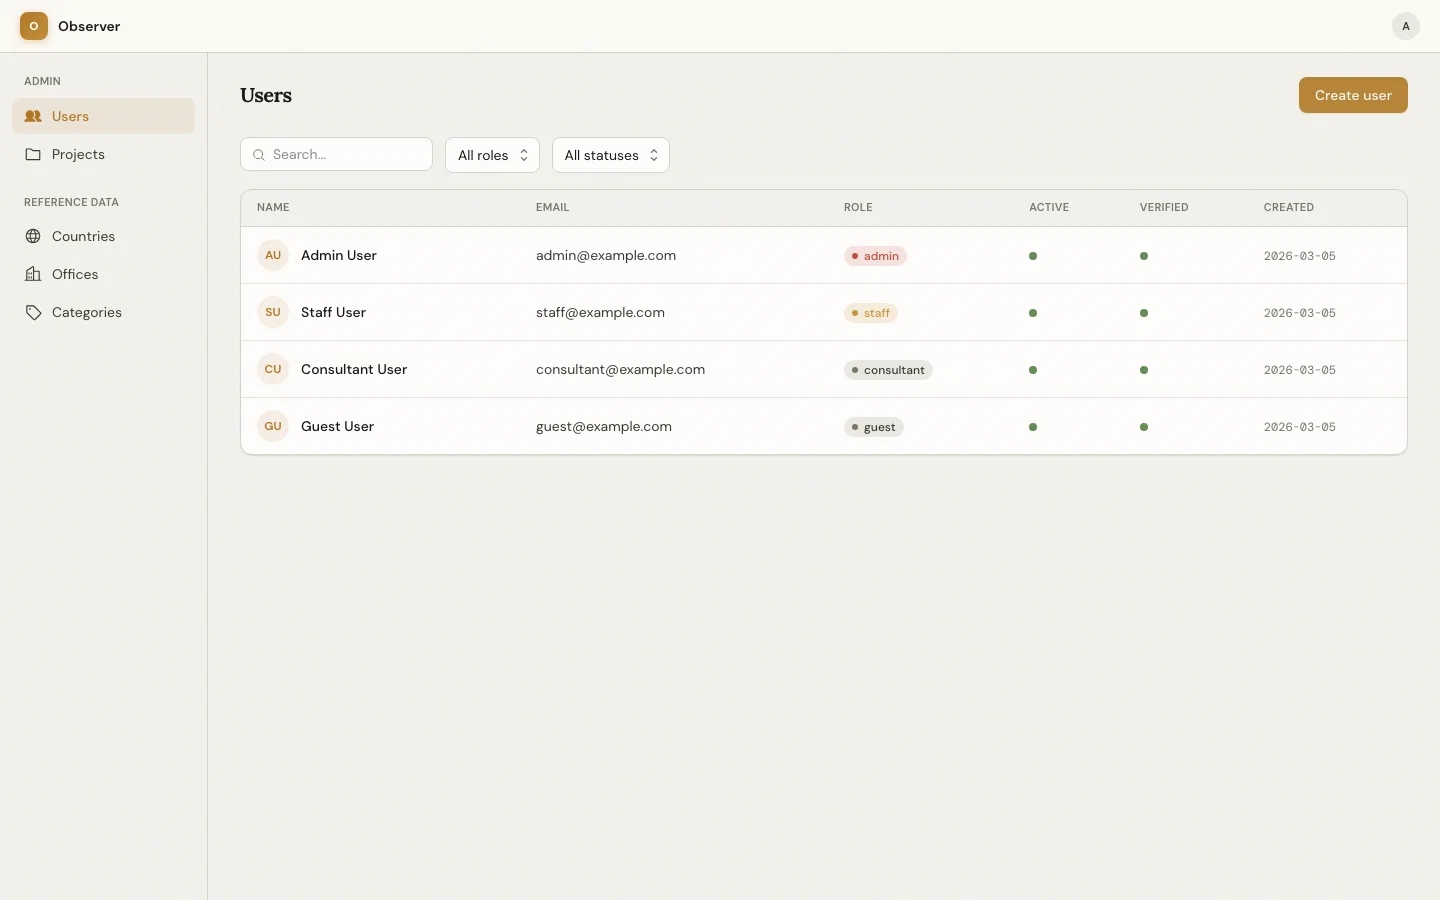The height and width of the screenshot is (900, 1440).
Task: Click the AU avatar for Admin User
Action: 273,255
